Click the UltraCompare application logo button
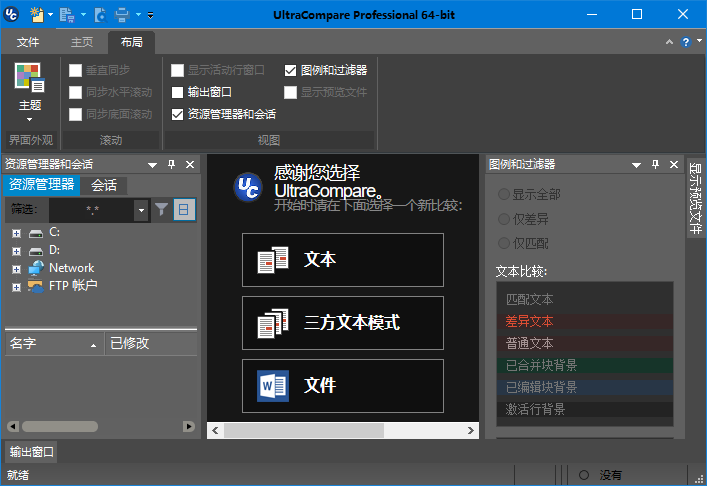707x486 pixels. (11, 14)
